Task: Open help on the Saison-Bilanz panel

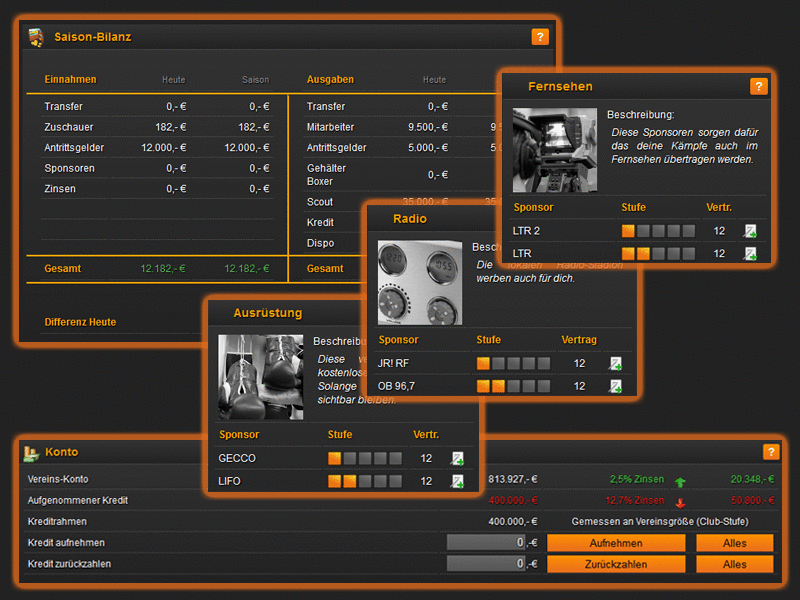Action: coord(540,36)
